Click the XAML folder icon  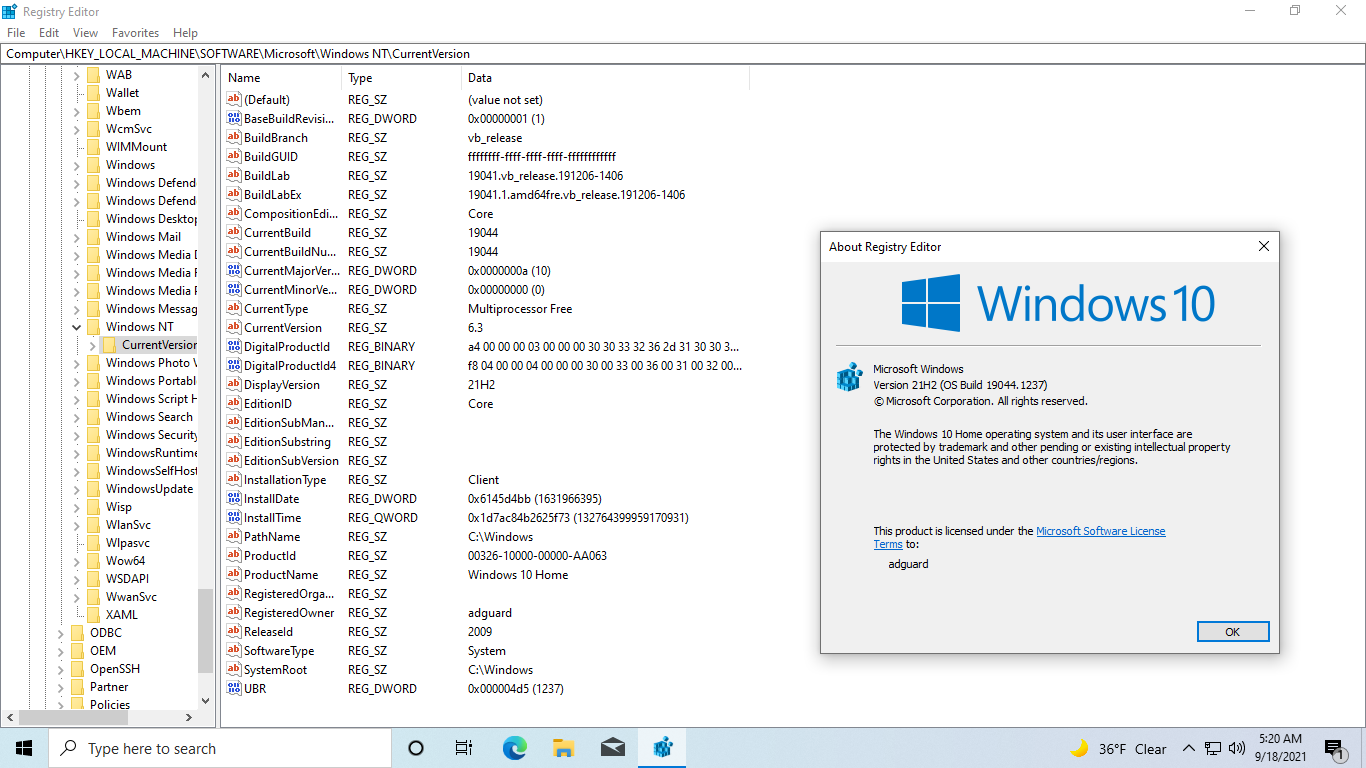pyautogui.click(x=93, y=615)
